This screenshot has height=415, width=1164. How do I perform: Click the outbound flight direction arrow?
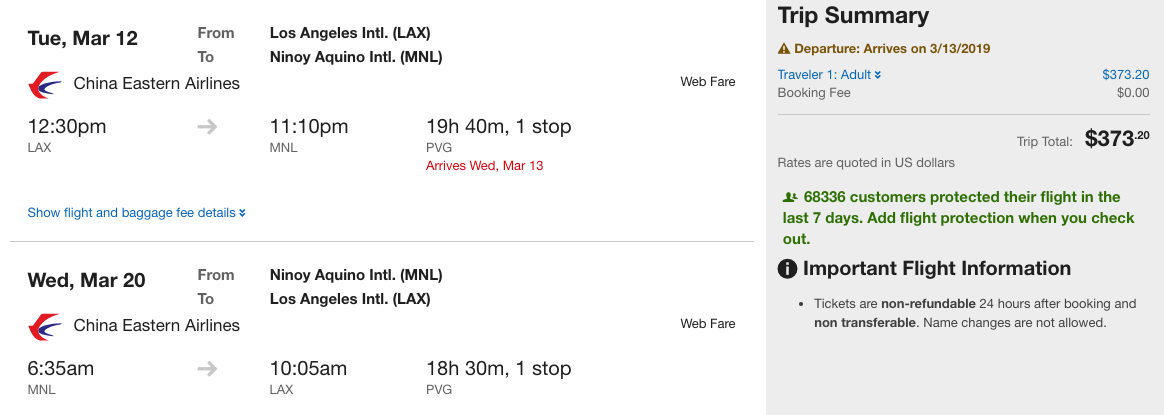207,127
